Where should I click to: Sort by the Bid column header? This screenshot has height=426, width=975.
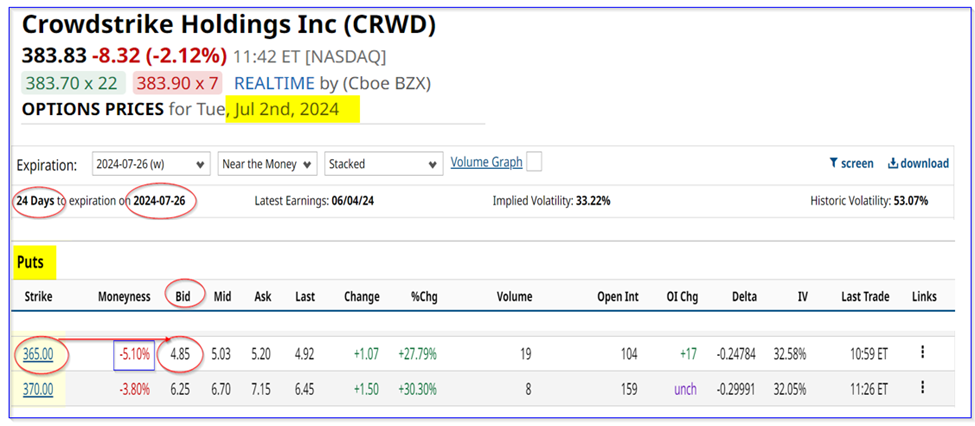(x=183, y=297)
